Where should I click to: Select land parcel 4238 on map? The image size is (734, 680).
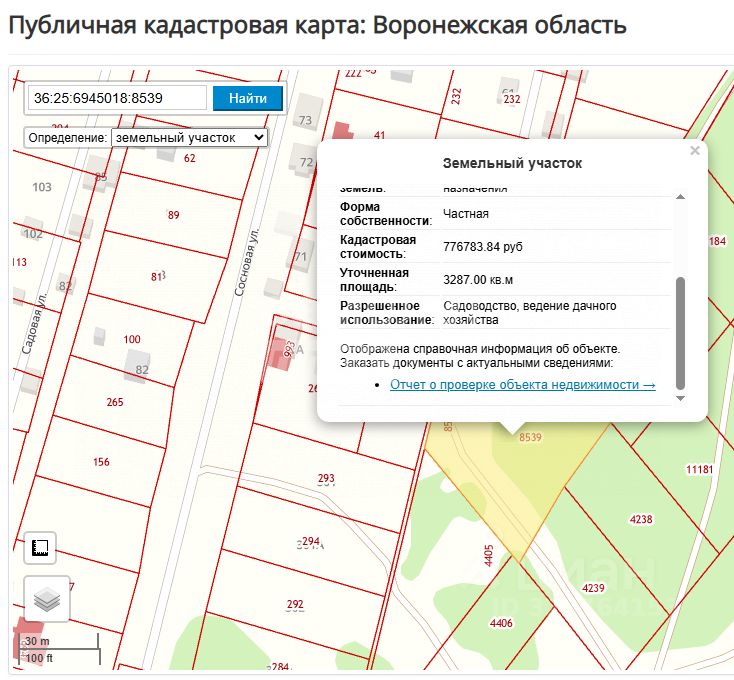pyautogui.click(x=641, y=519)
